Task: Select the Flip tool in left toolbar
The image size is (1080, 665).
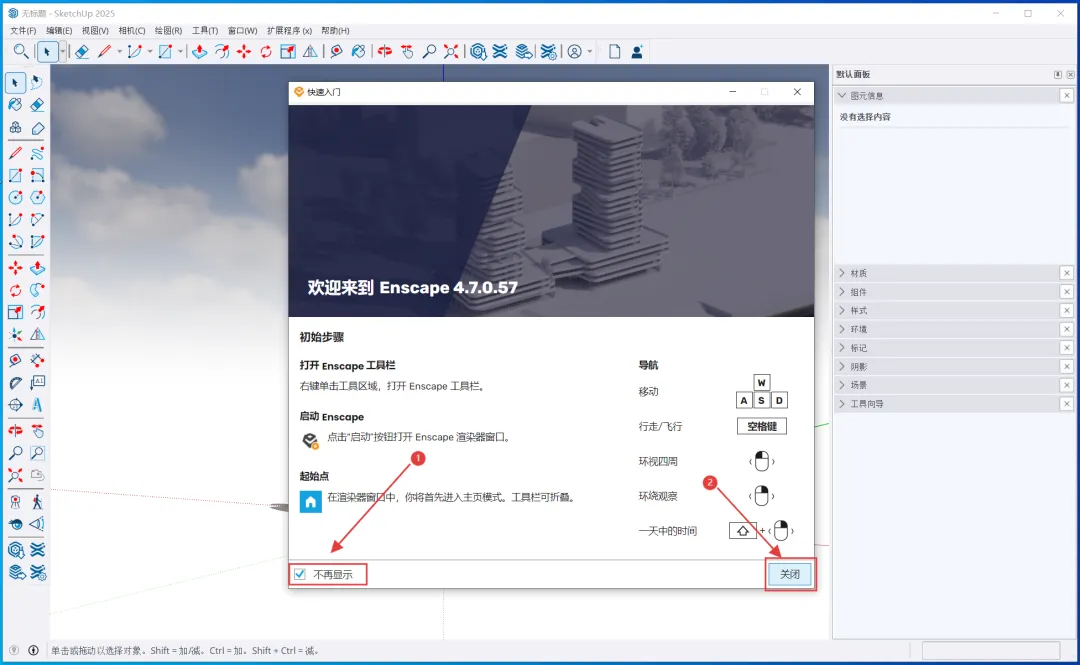Action: coord(37,334)
